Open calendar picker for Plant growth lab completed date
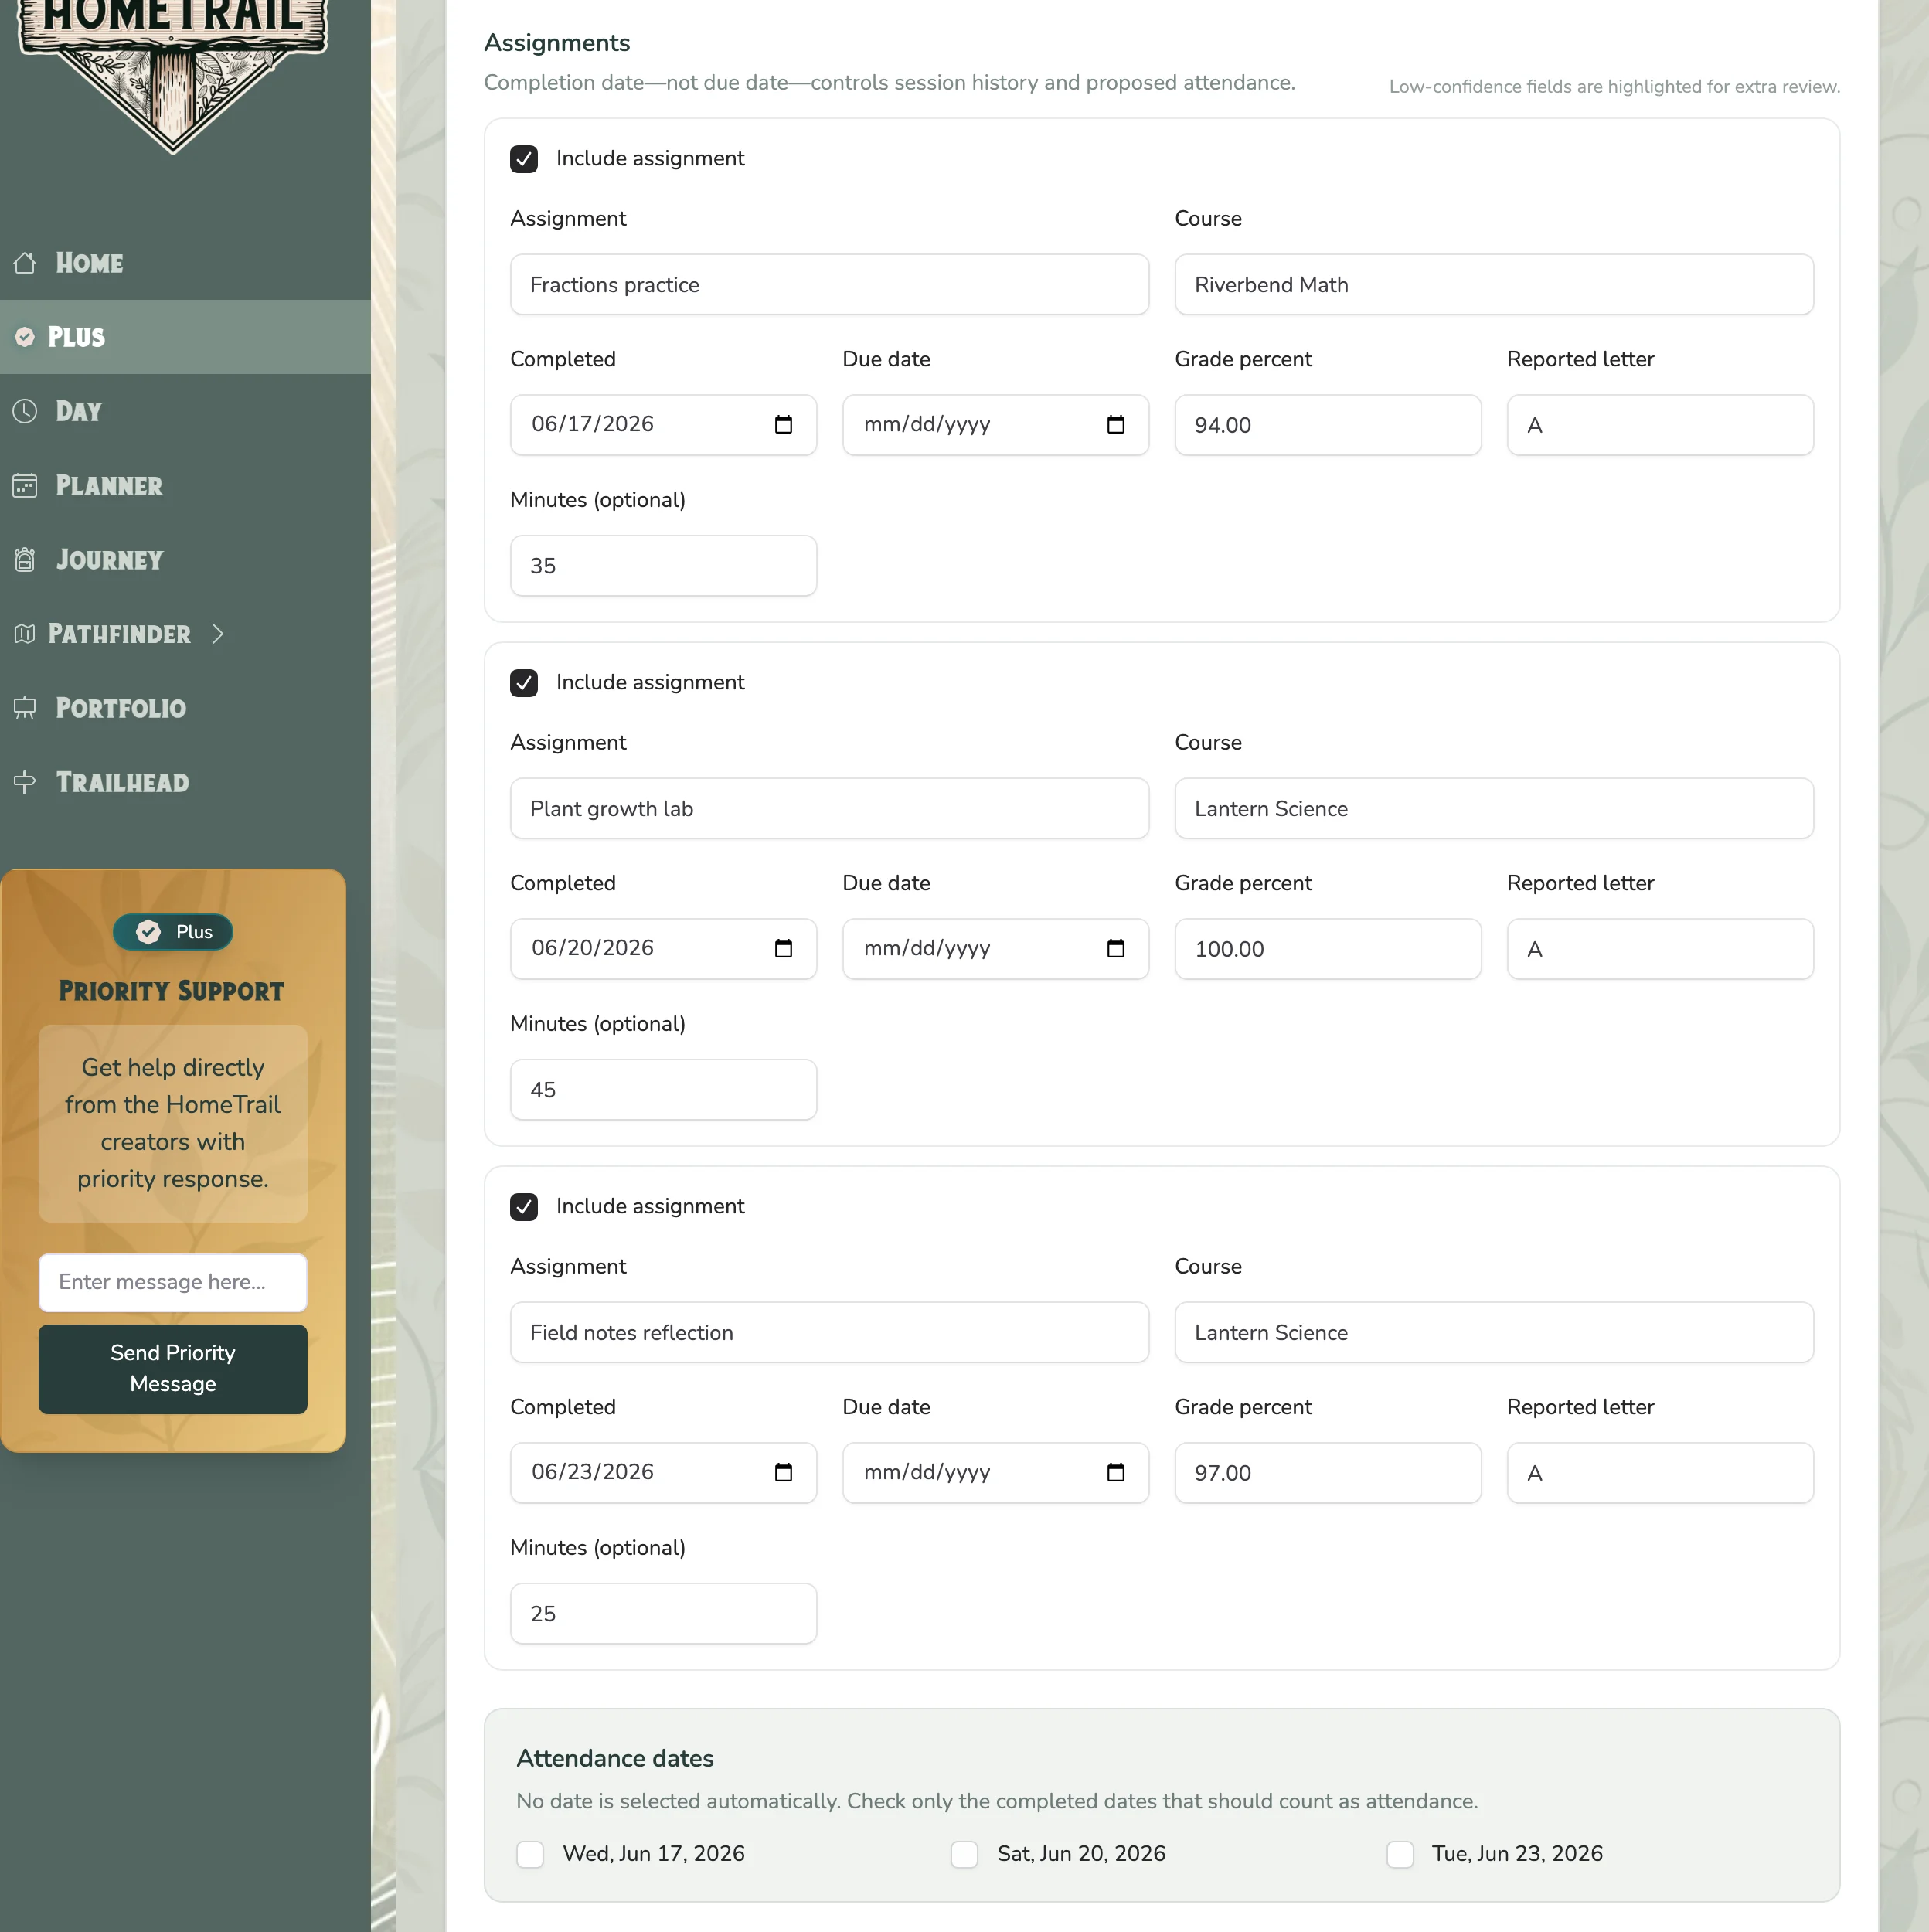 [x=783, y=949]
